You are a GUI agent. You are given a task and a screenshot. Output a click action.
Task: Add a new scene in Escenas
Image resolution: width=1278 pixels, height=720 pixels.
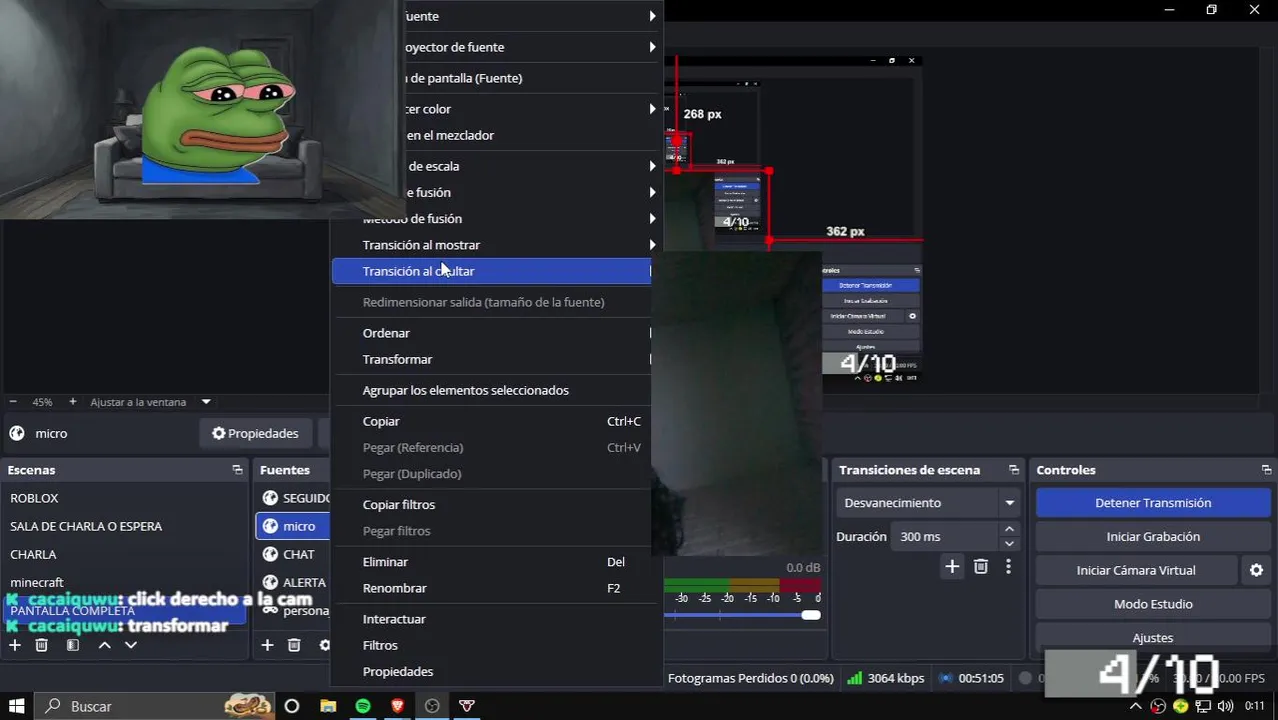(x=15, y=646)
